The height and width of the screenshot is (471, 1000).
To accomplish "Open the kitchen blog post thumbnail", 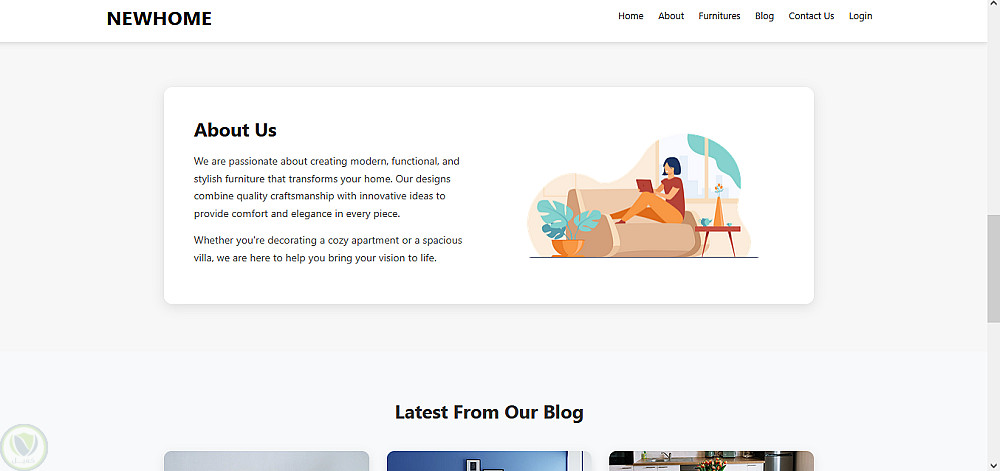I will tap(711, 461).
